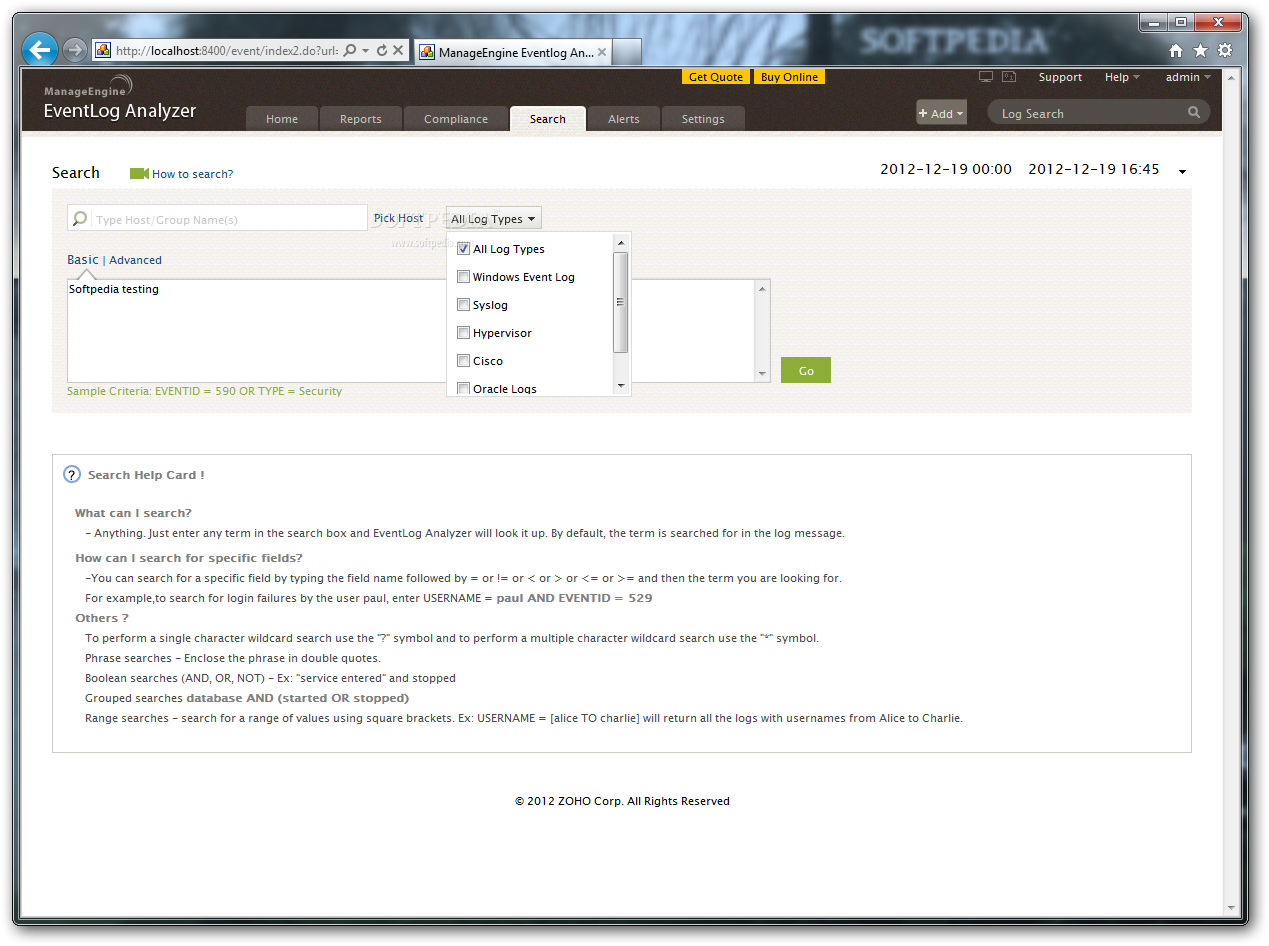Select Basic search mode
This screenshot has width=1269, height=946.
(83, 260)
